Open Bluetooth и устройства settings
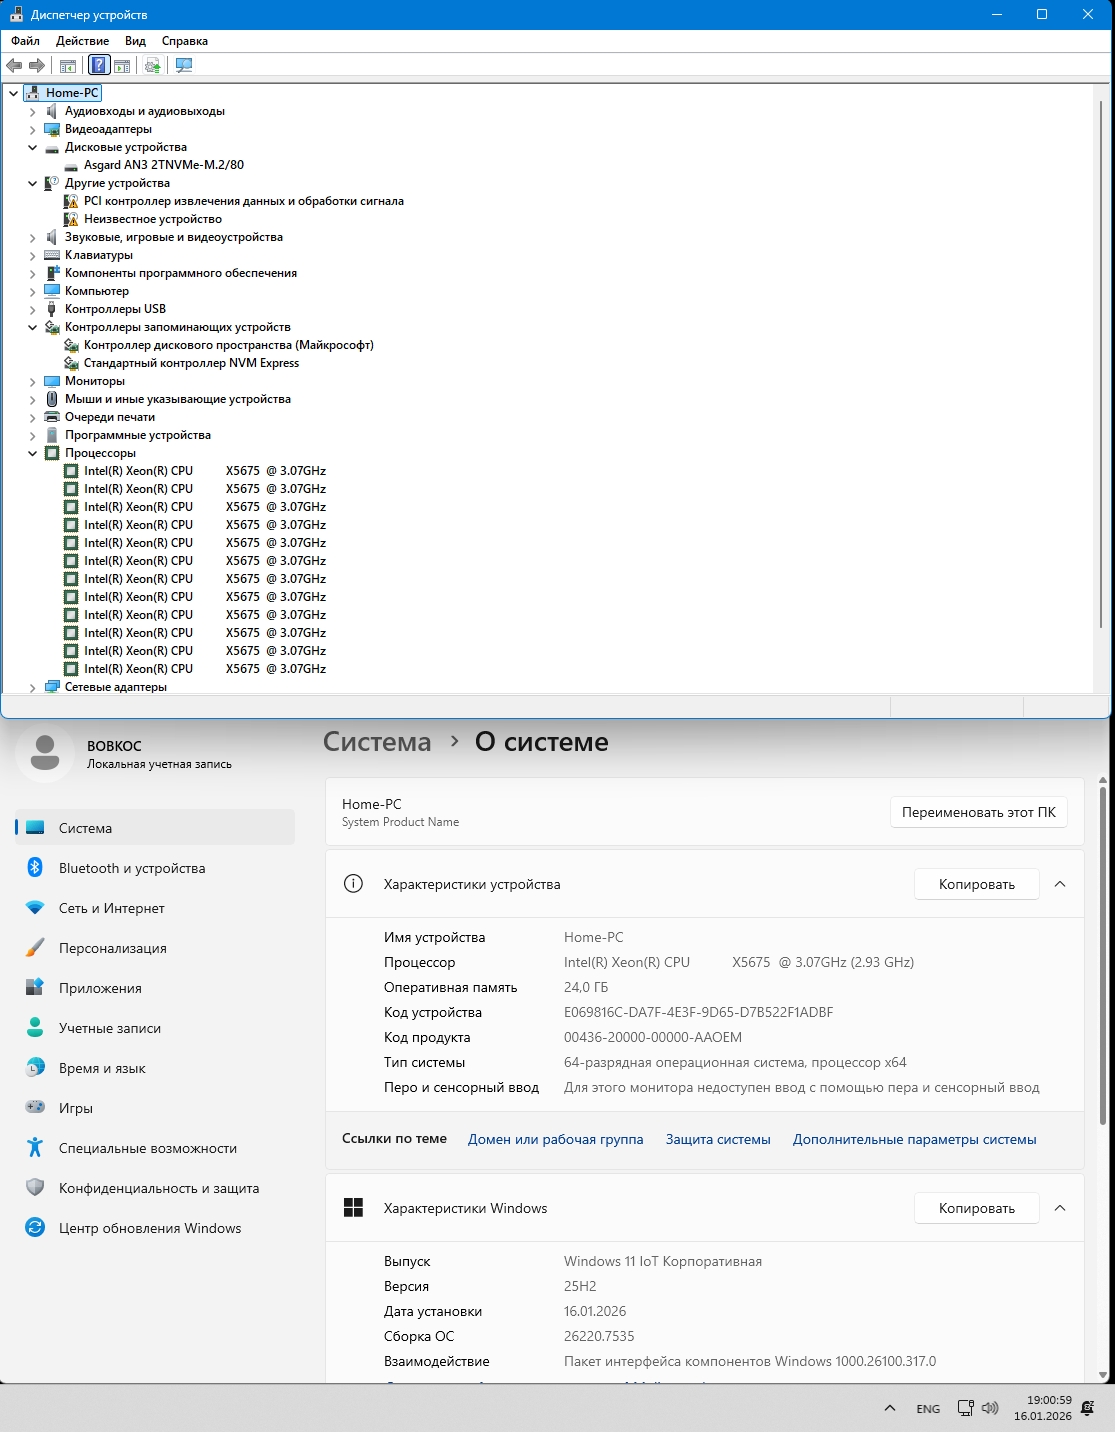This screenshot has width=1115, height=1432. point(155,868)
